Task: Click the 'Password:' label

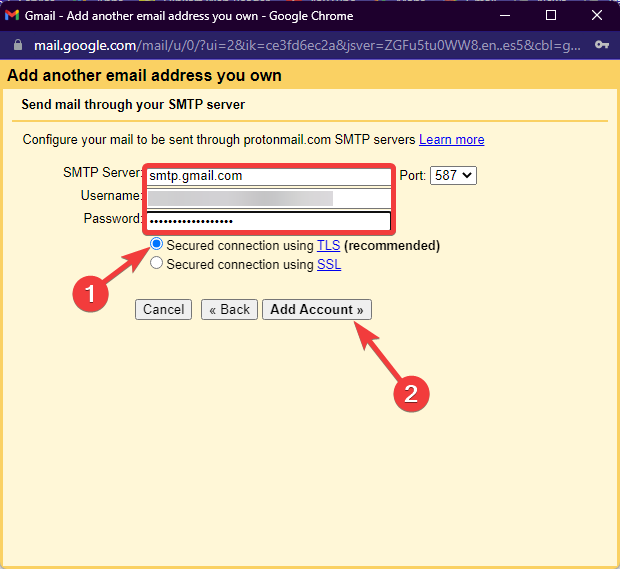Action: tap(113, 218)
